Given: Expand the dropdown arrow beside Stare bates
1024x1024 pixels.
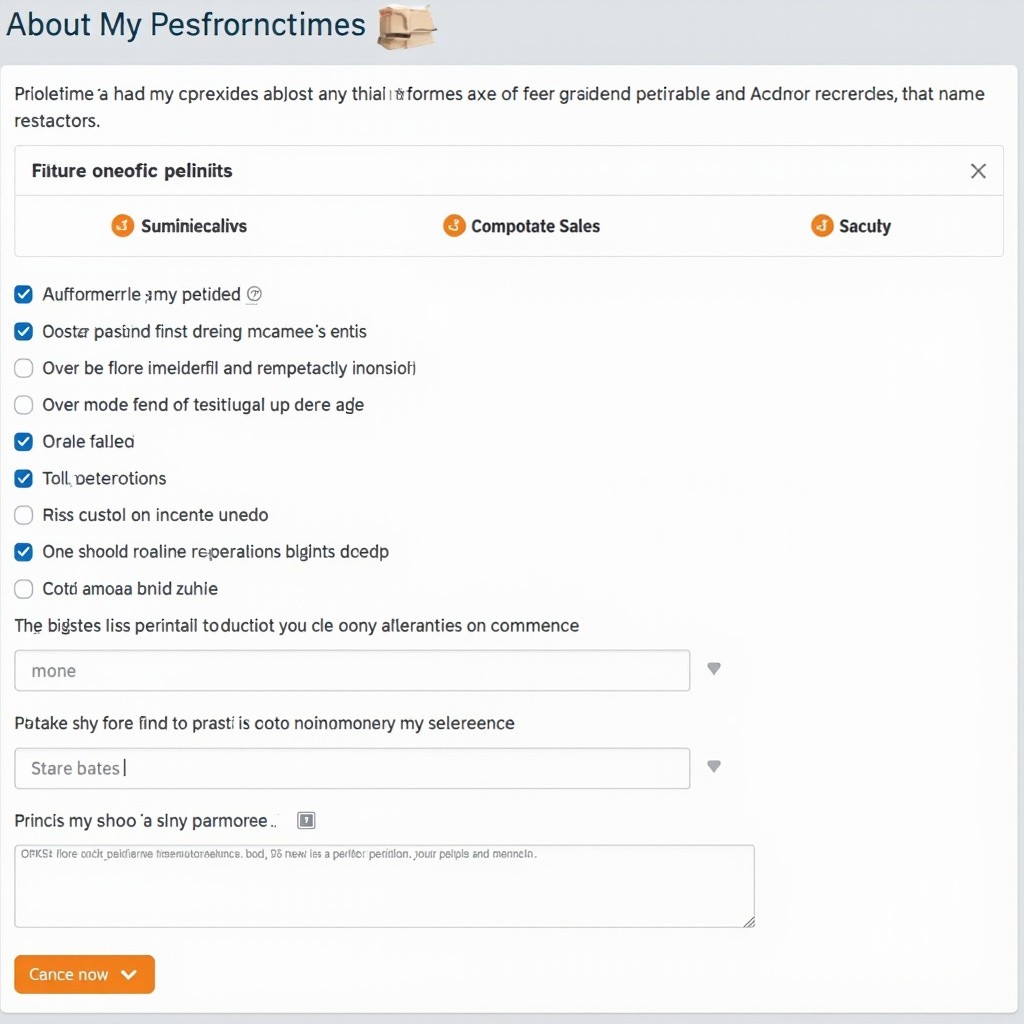Looking at the screenshot, I should pyautogui.click(x=714, y=766).
